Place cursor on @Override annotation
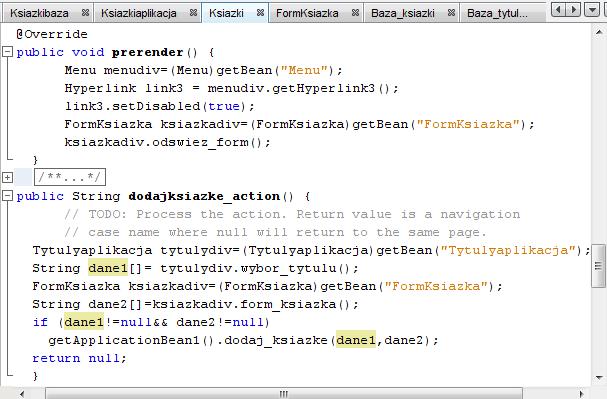 (x=52, y=34)
